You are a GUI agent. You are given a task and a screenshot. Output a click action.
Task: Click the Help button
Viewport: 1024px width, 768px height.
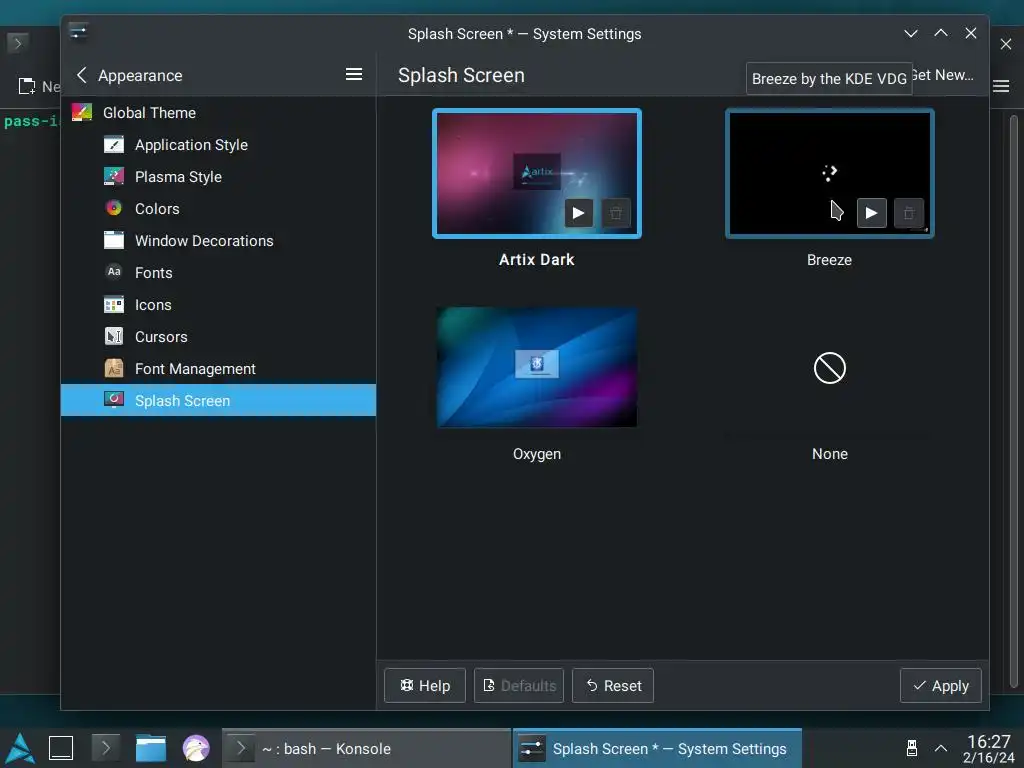click(x=425, y=686)
